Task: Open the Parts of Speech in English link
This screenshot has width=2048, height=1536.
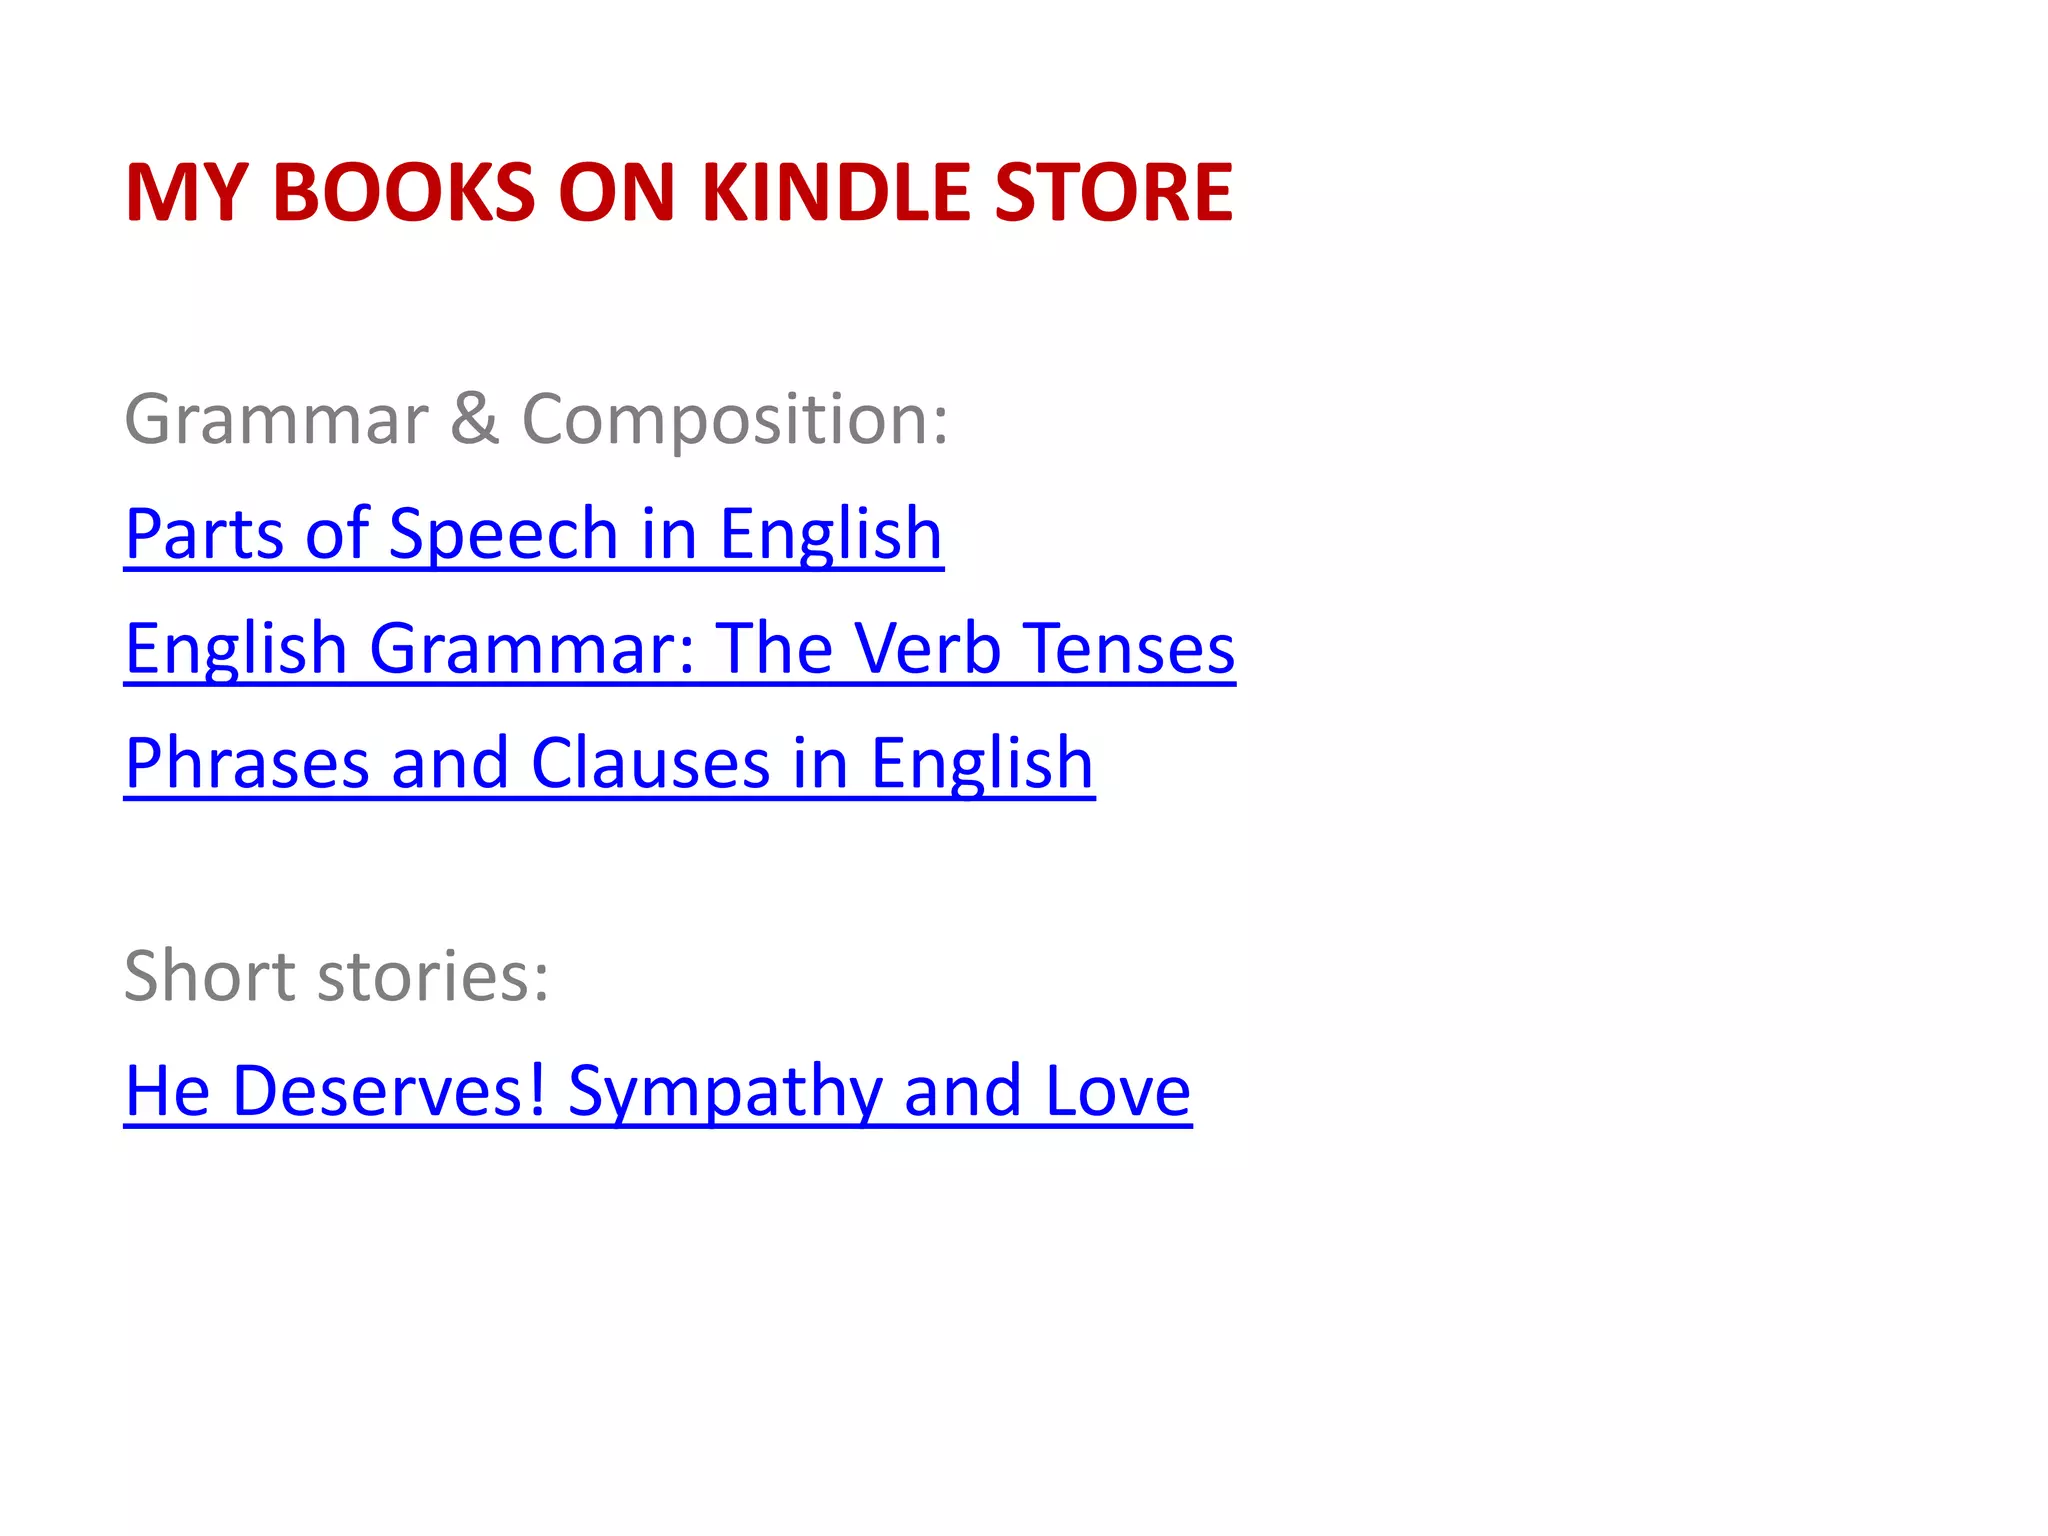Action: click(534, 535)
